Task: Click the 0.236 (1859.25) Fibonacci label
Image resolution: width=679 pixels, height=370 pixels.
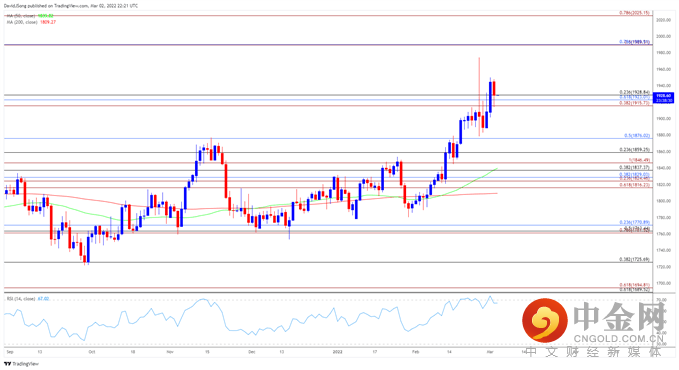Action: tap(635, 149)
